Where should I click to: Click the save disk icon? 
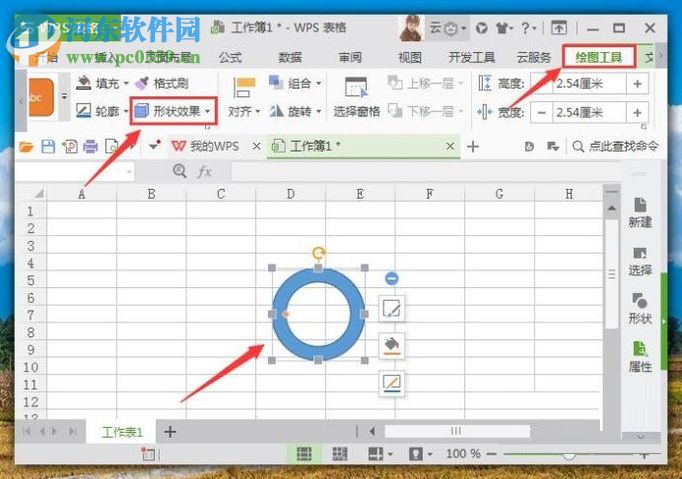48,147
